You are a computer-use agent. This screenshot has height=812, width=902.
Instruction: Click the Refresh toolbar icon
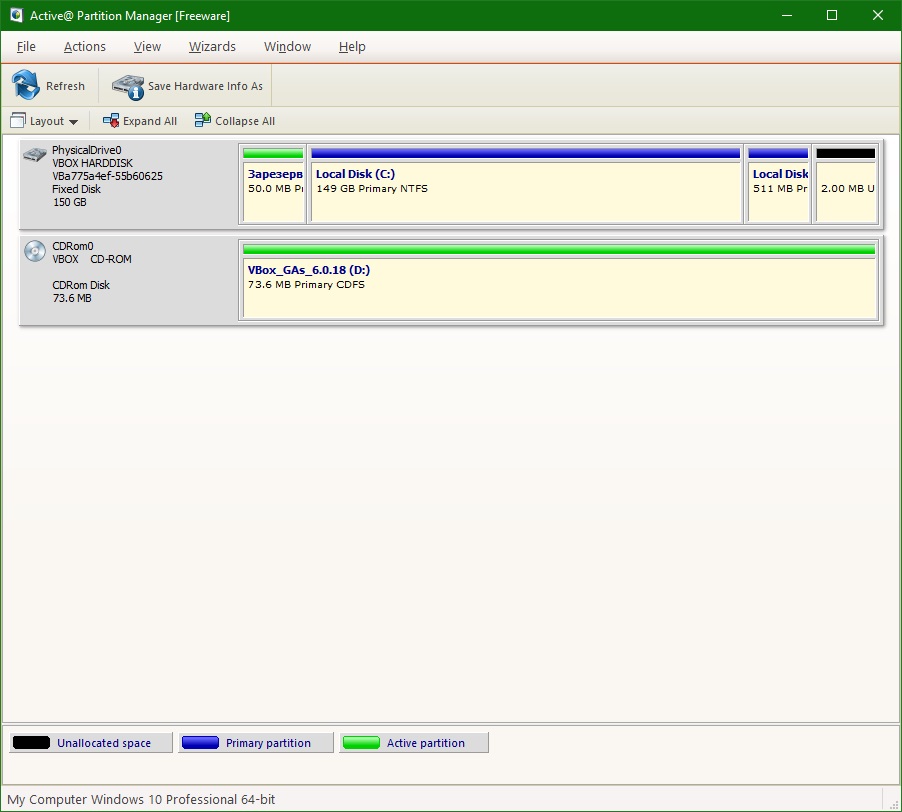coord(24,86)
